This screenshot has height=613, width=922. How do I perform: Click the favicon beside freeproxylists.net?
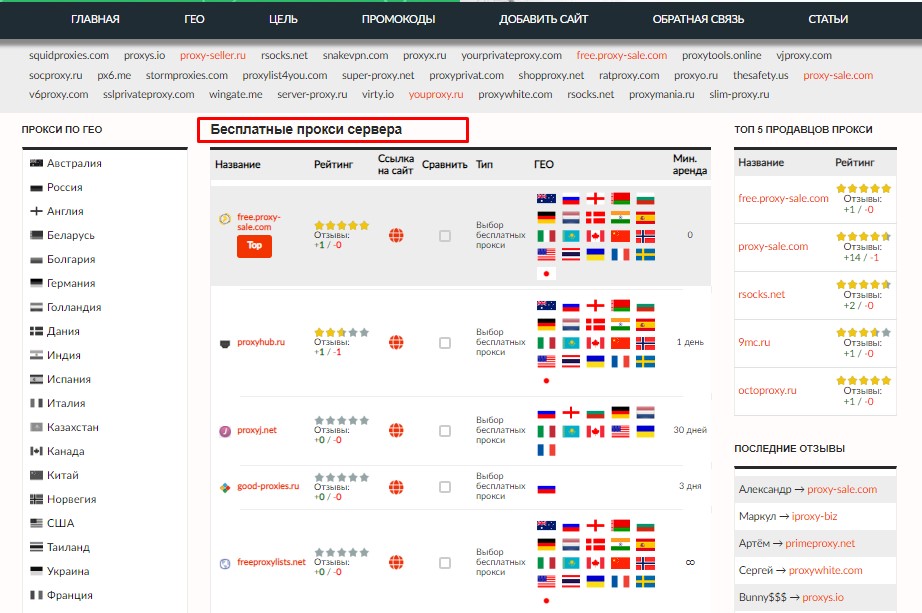tap(225, 564)
